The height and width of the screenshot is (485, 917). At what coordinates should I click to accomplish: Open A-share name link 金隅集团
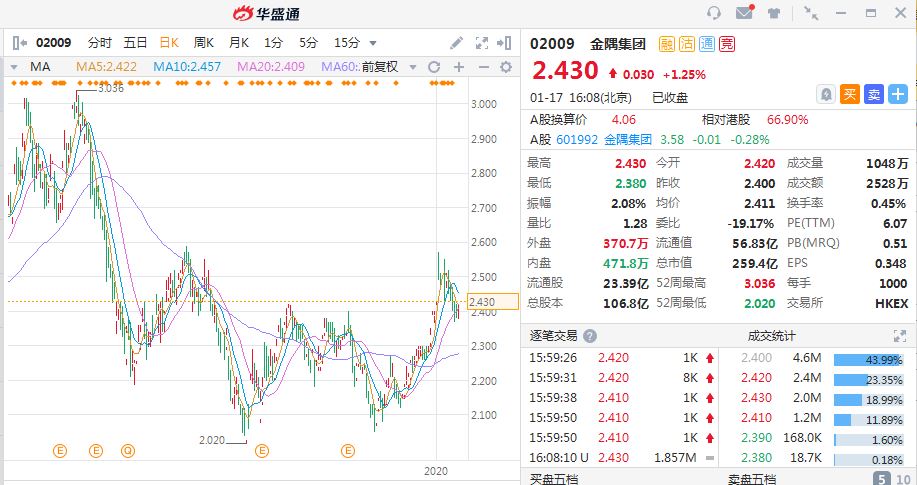[628, 140]
